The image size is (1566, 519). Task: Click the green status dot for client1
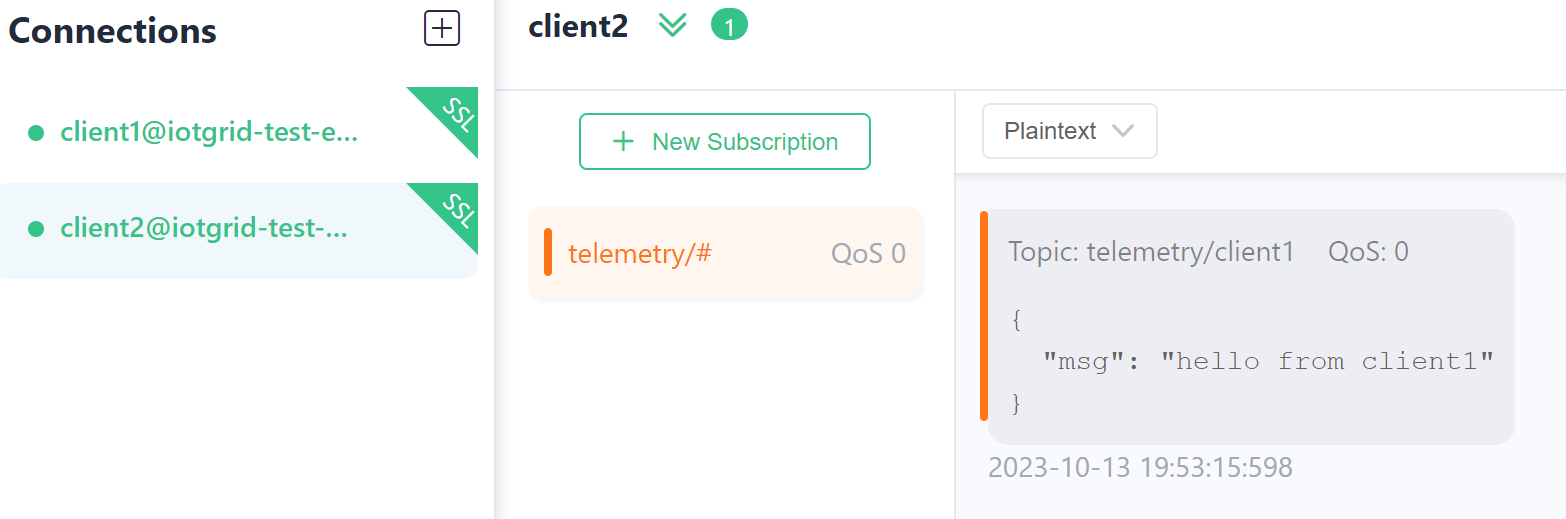tap(36, 132)
